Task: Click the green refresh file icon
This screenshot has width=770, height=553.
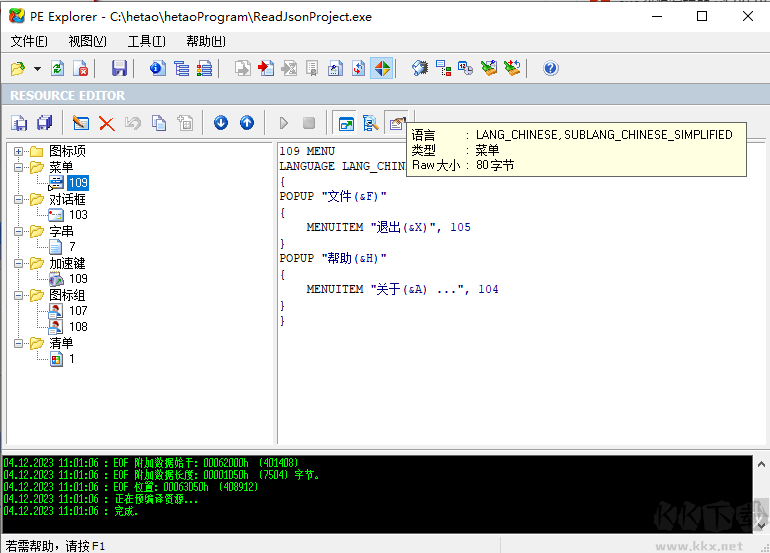Action: click(x=58, y=68)
